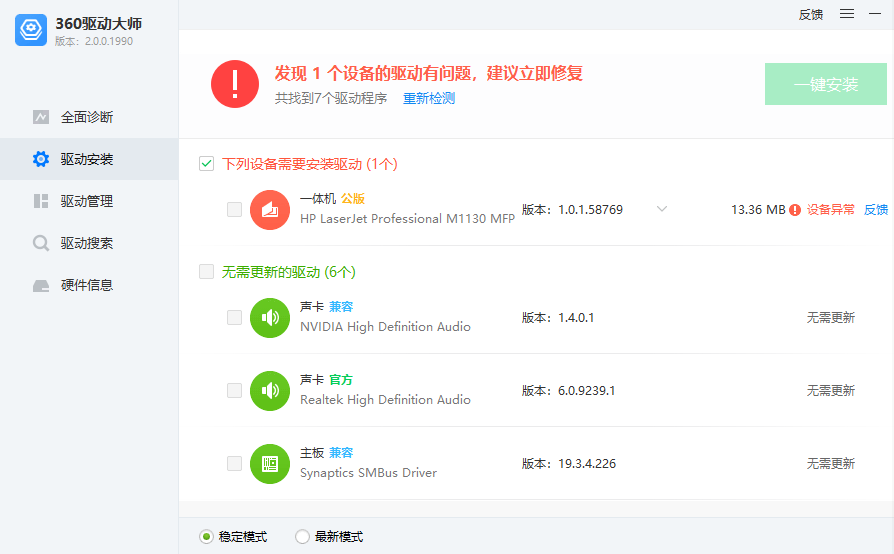Click the 重新检测 link
894x554 pixels.
pyautogui.click(x=429, y=99)
